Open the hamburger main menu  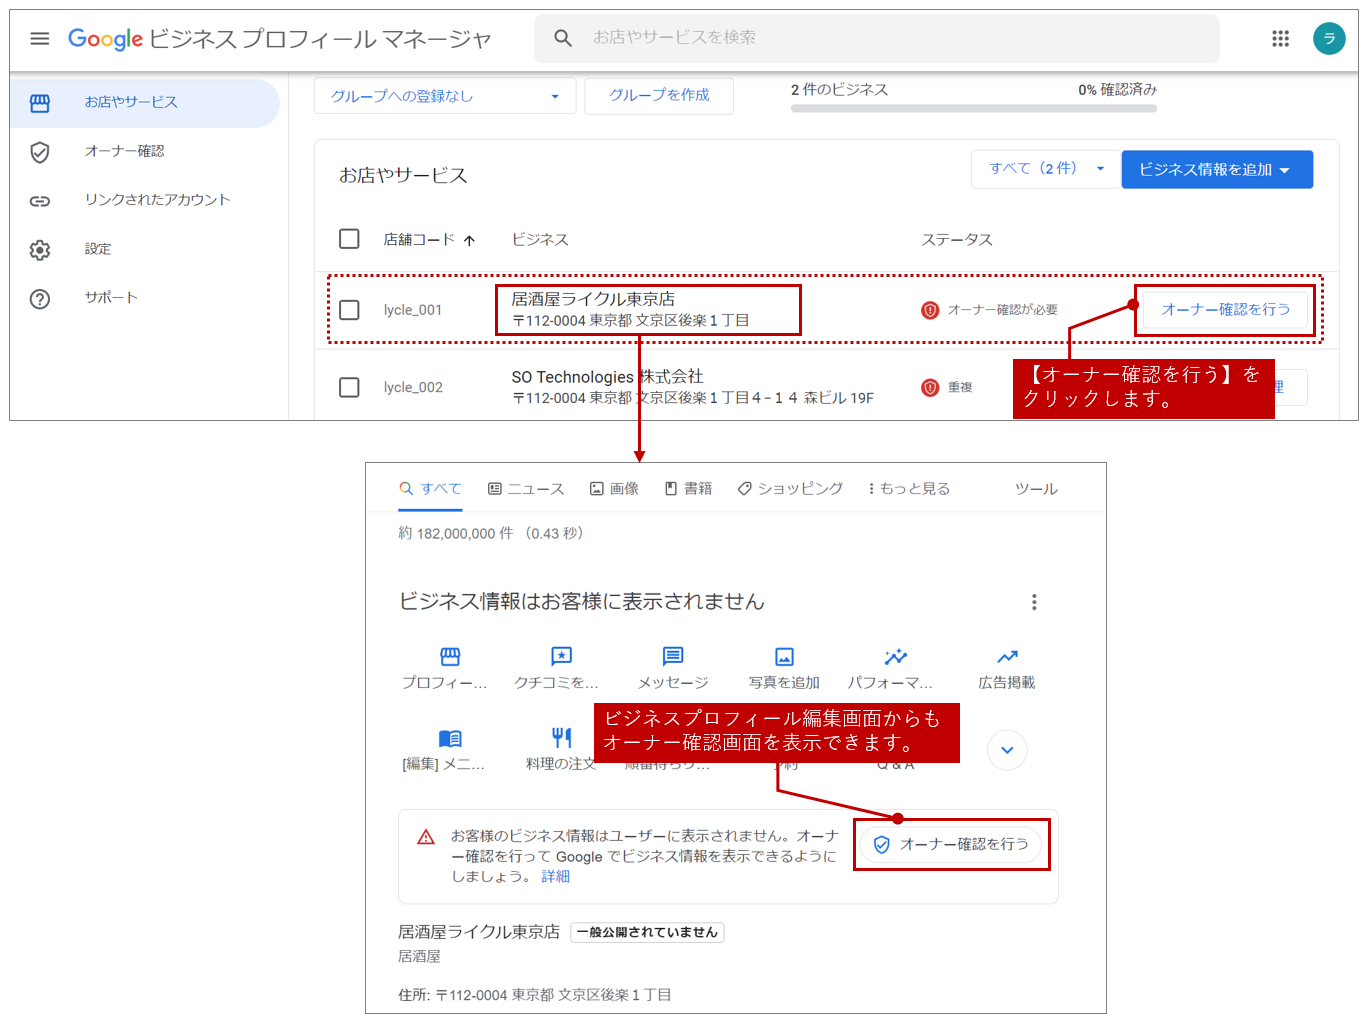pyautogui.click(x=40, y=39)
